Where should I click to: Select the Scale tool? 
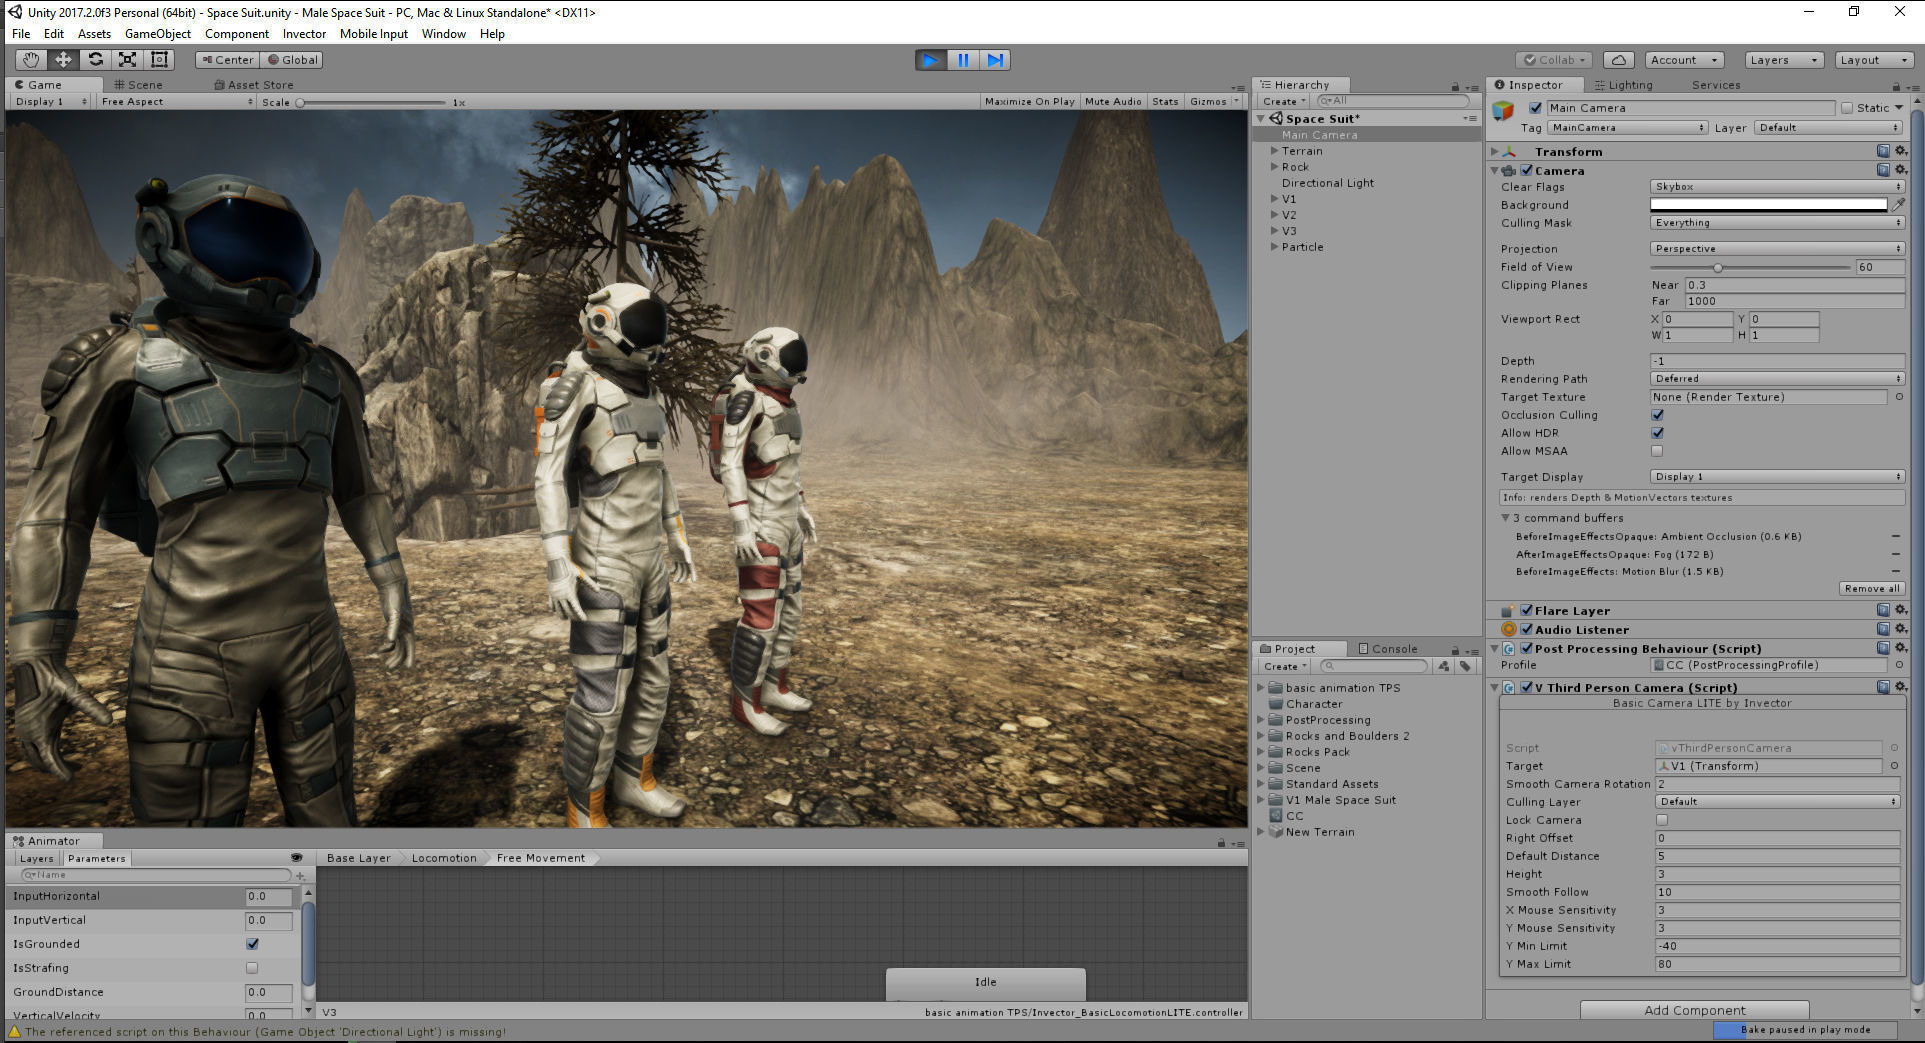click(127, 60)
